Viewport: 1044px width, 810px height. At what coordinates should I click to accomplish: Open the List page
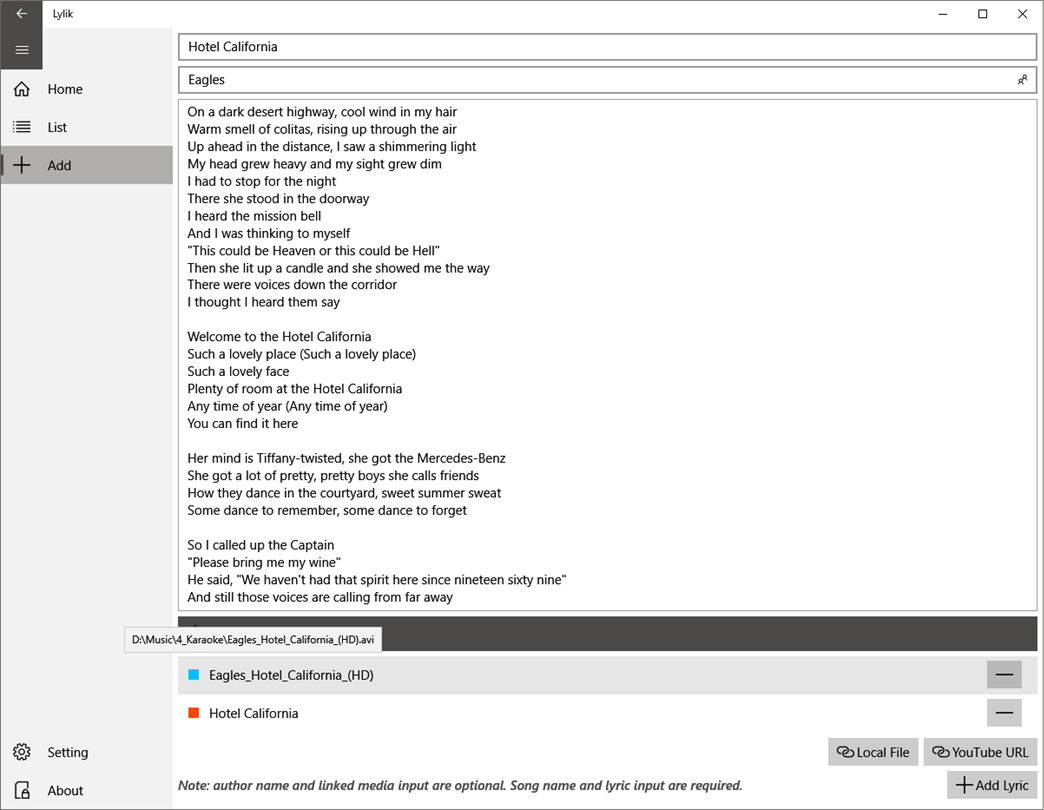[x=87, y=127]
